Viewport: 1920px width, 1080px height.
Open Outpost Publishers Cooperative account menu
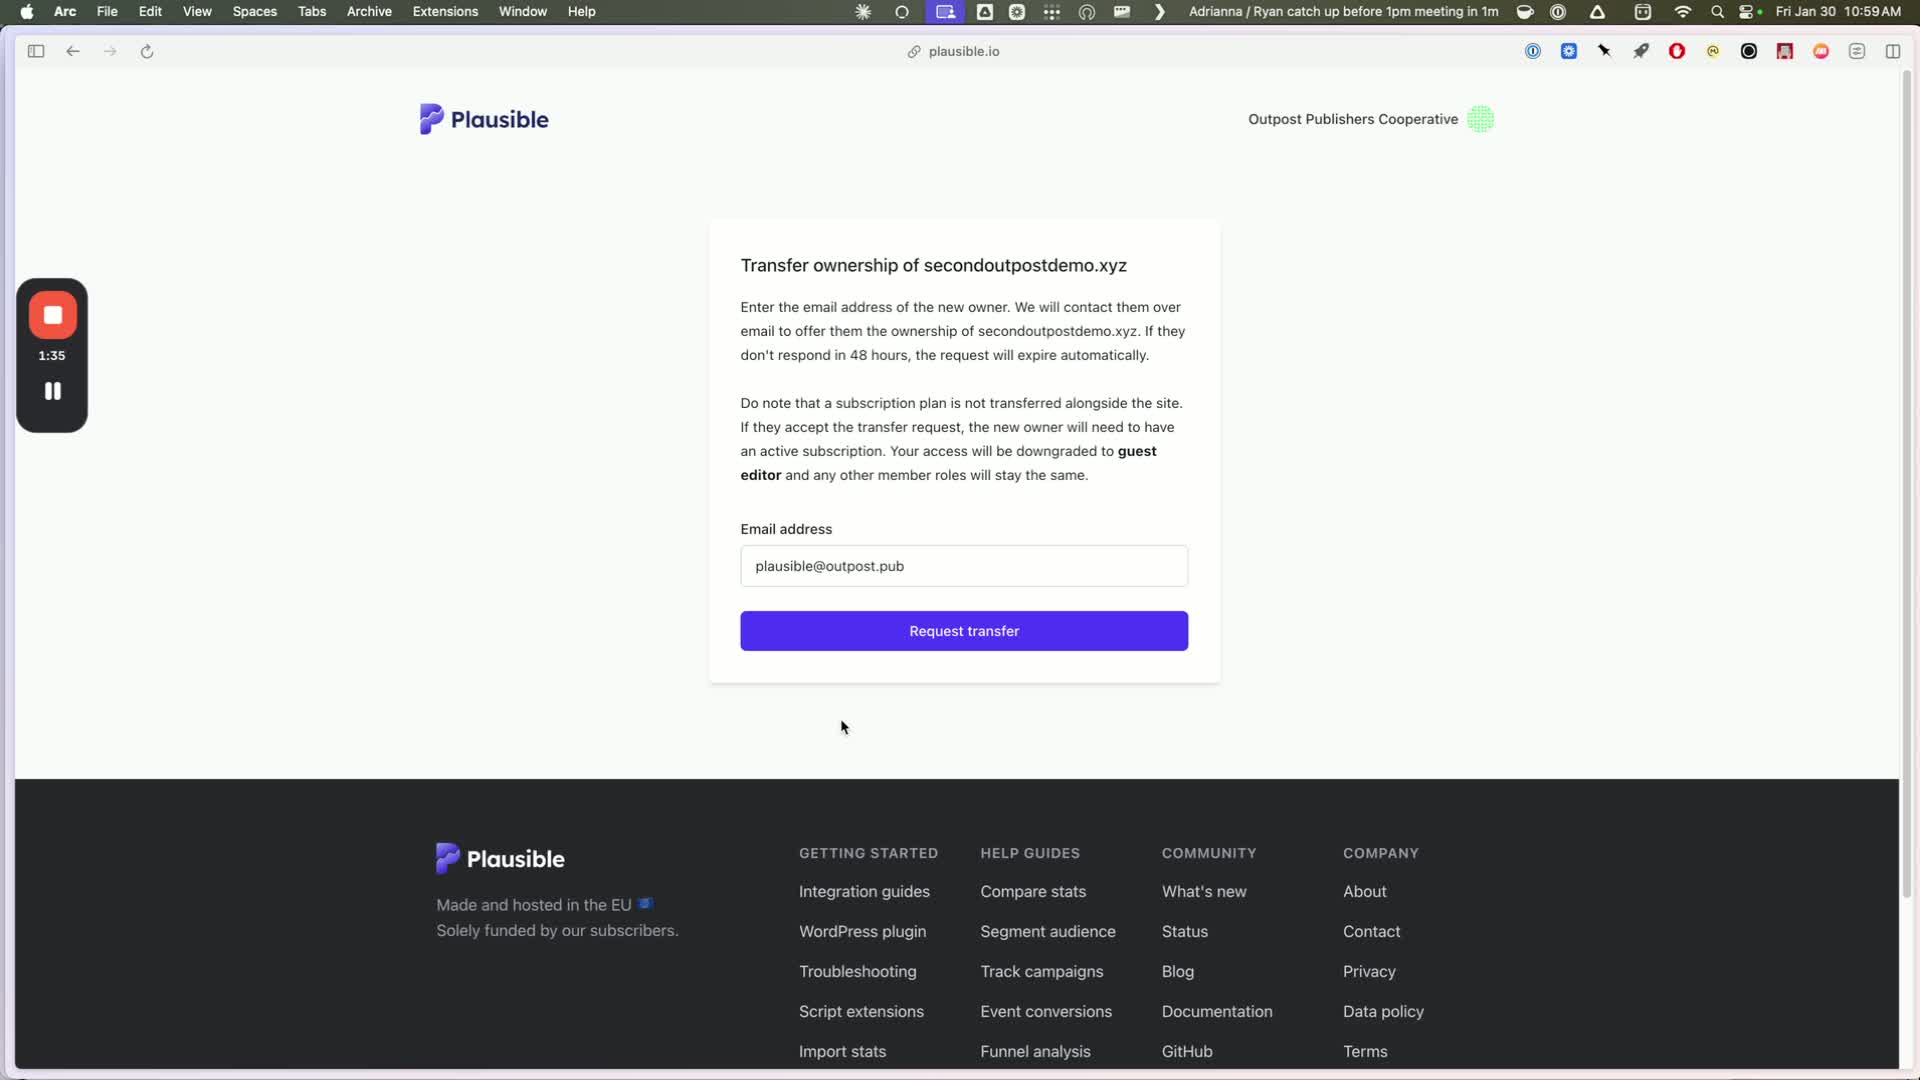pyautogui.click(x=1353, y=119)
